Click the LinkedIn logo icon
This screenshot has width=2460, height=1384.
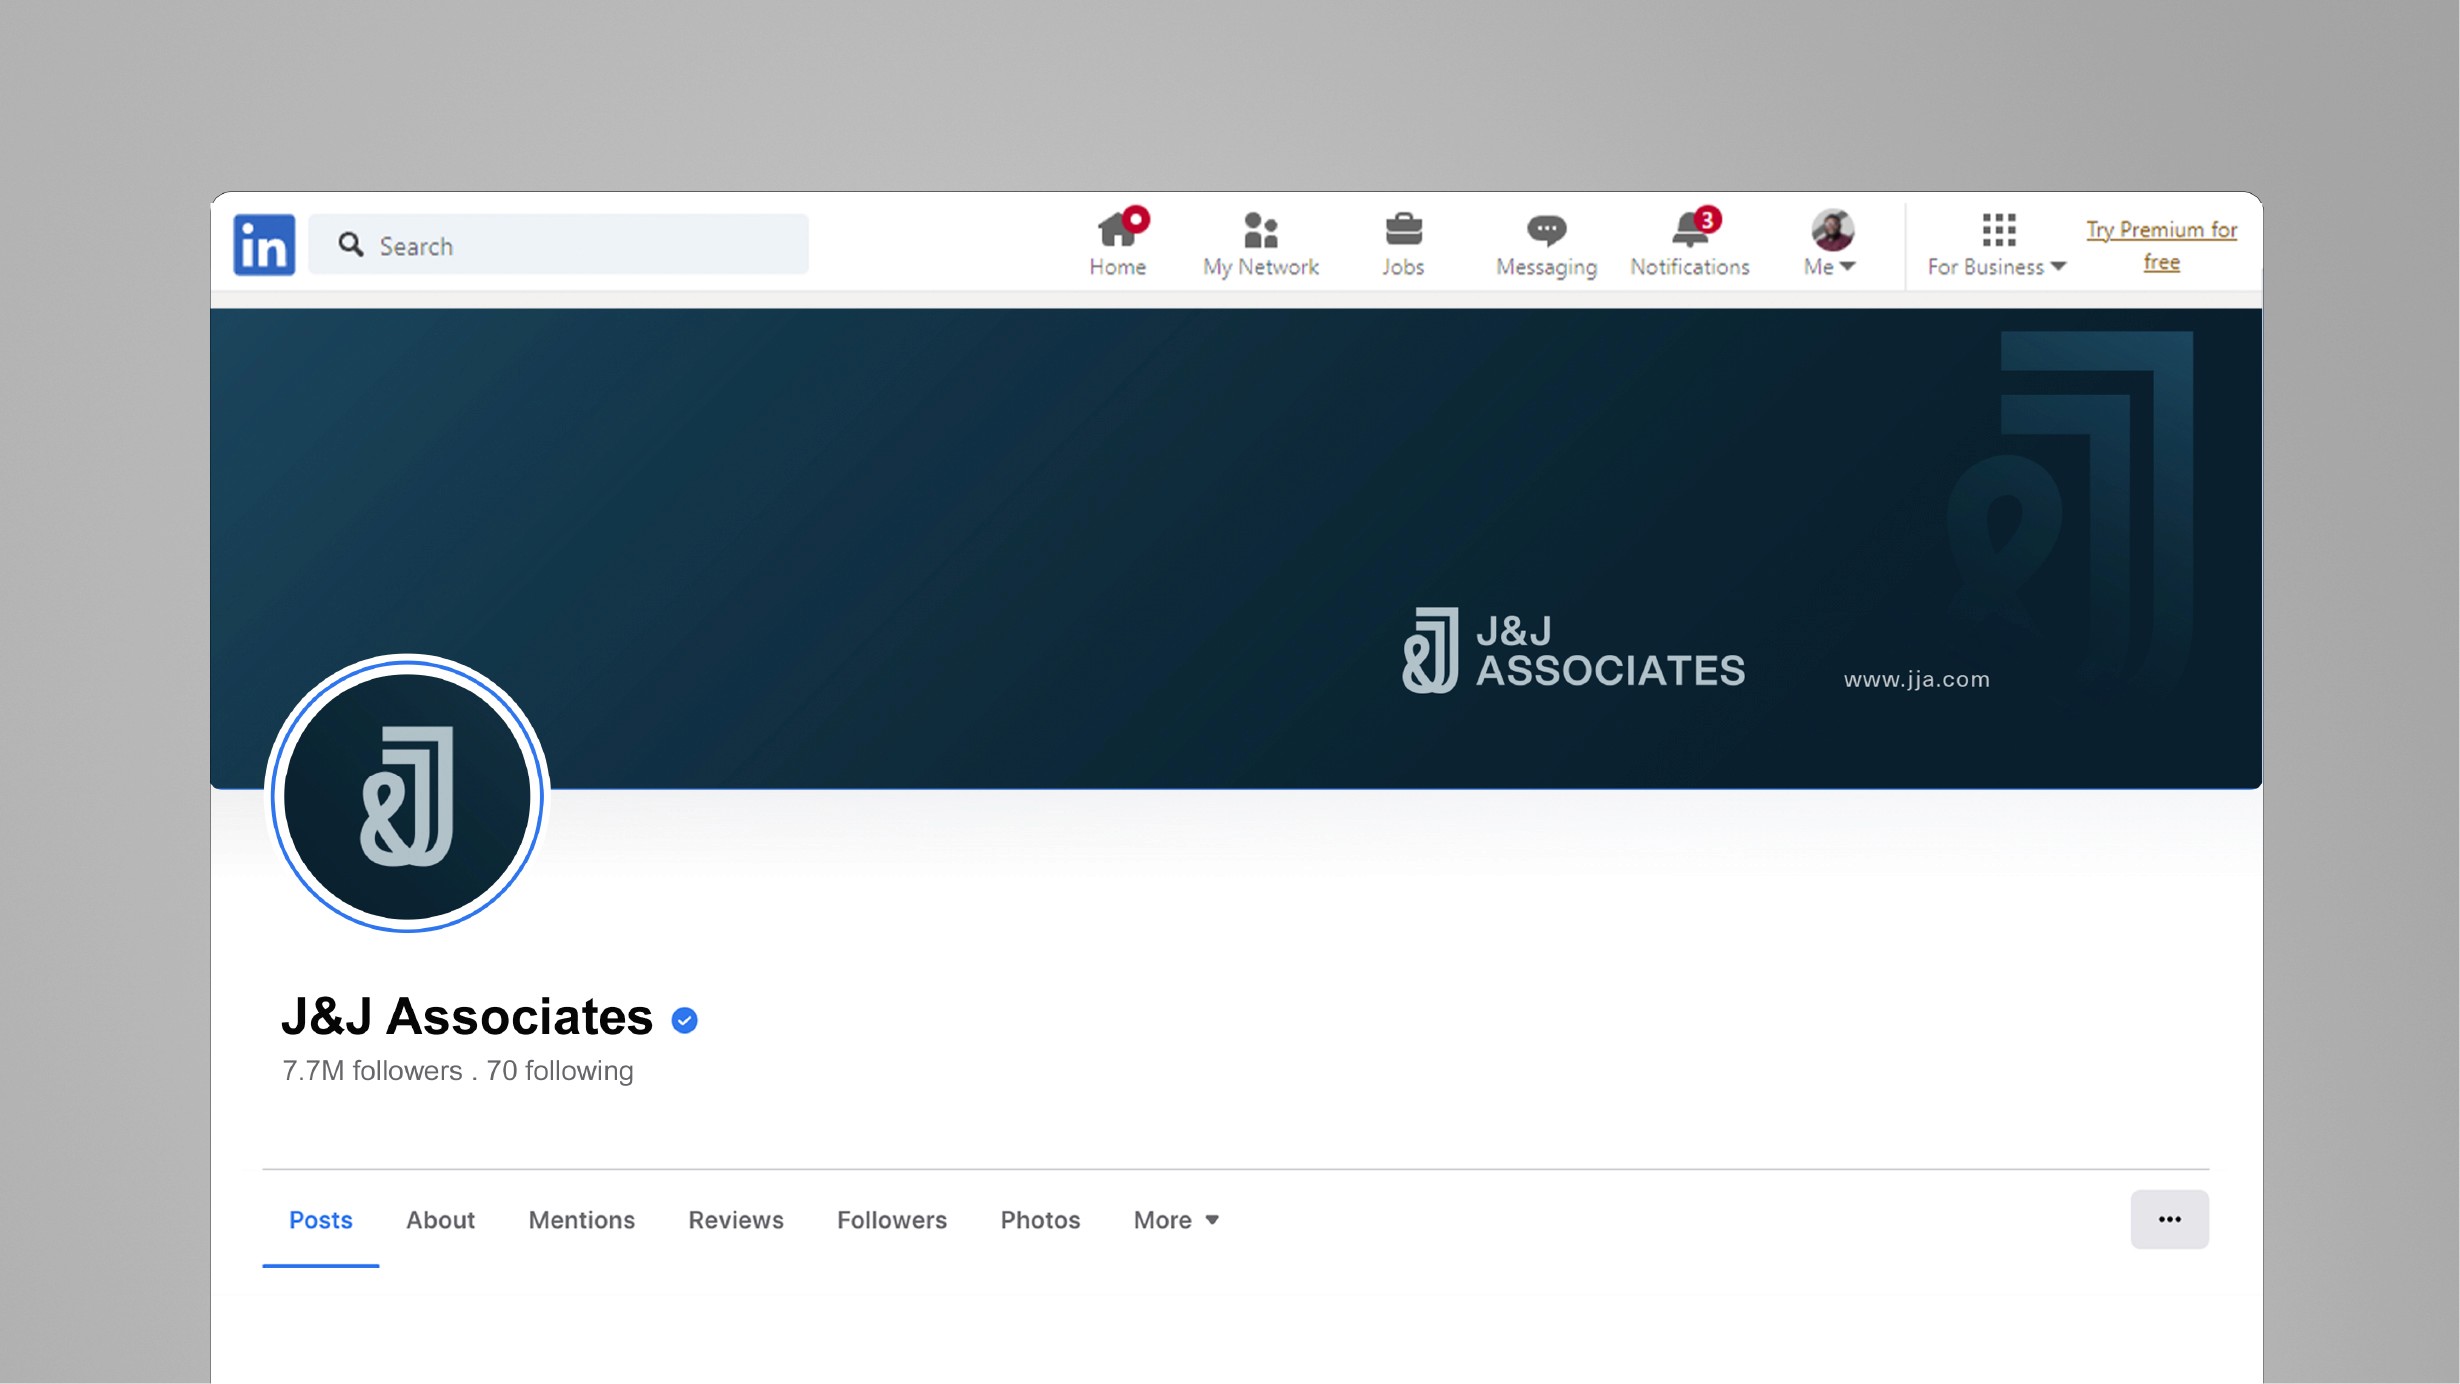click(264, 244)
